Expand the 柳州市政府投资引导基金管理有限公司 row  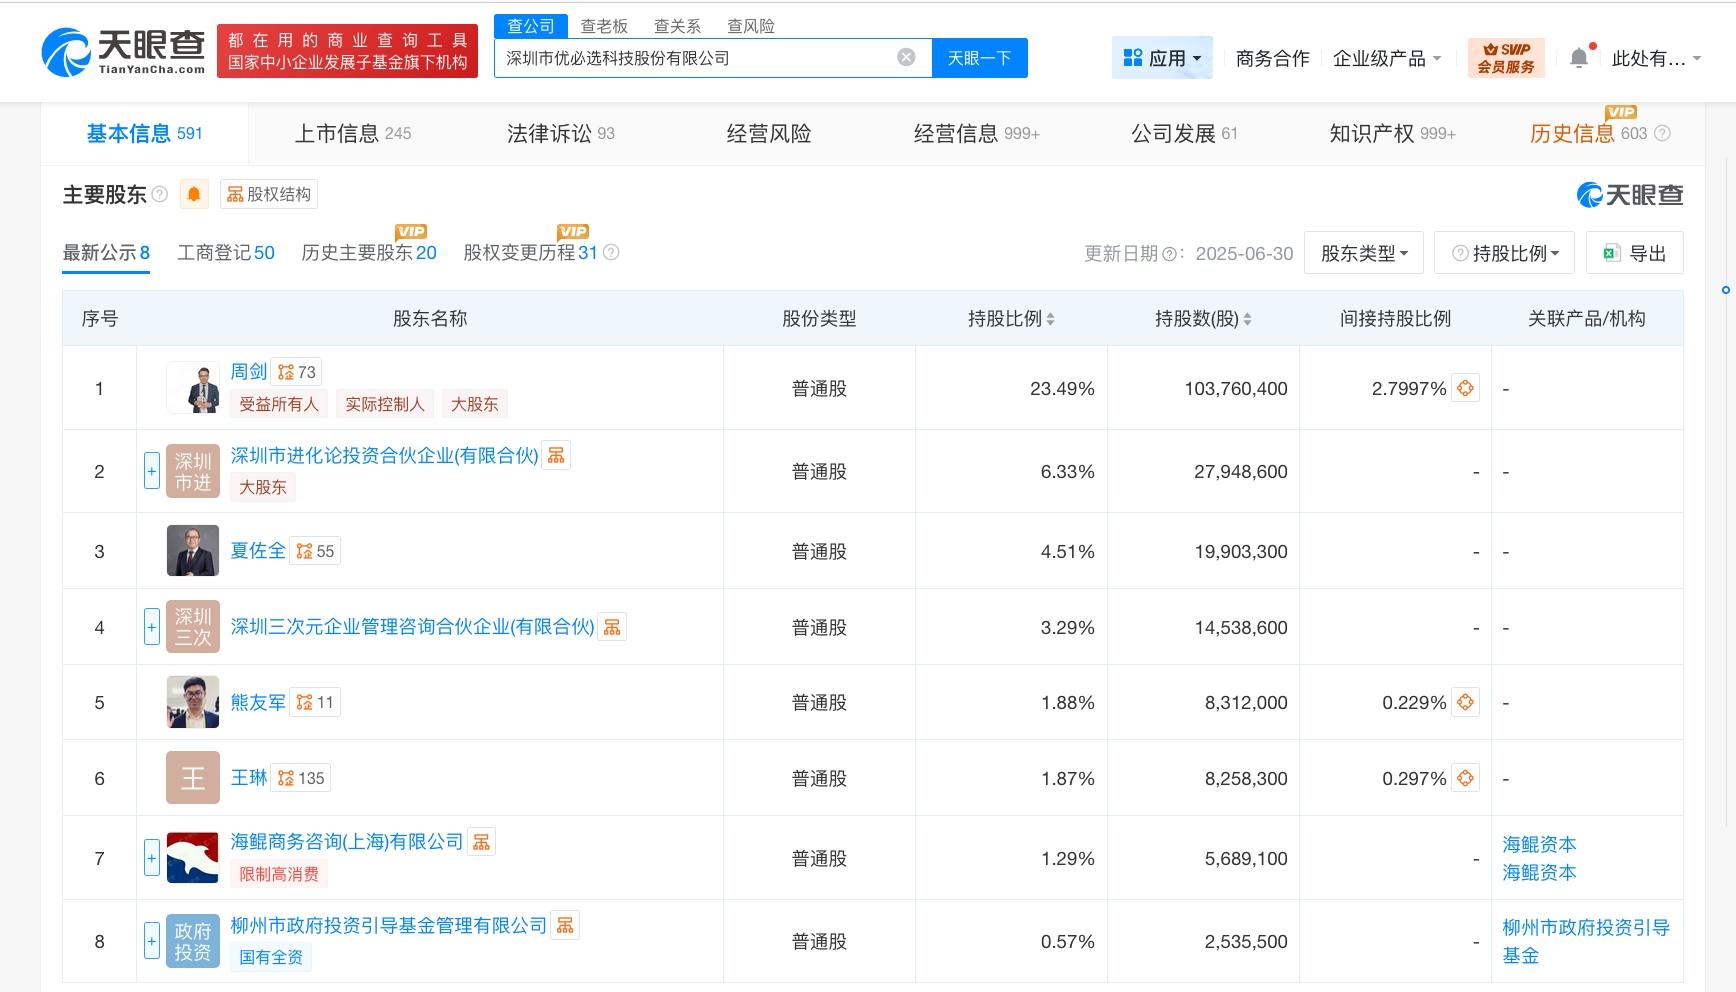152,942
